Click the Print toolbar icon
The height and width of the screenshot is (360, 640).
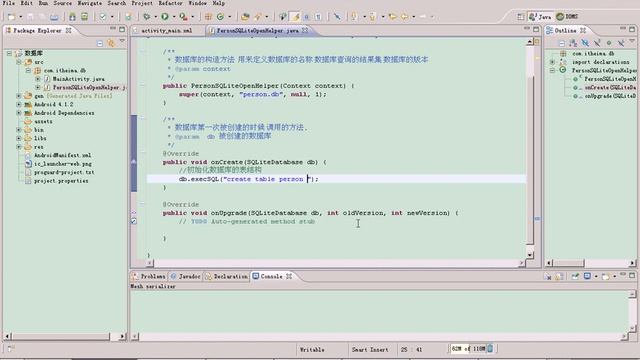click(54, 17)
